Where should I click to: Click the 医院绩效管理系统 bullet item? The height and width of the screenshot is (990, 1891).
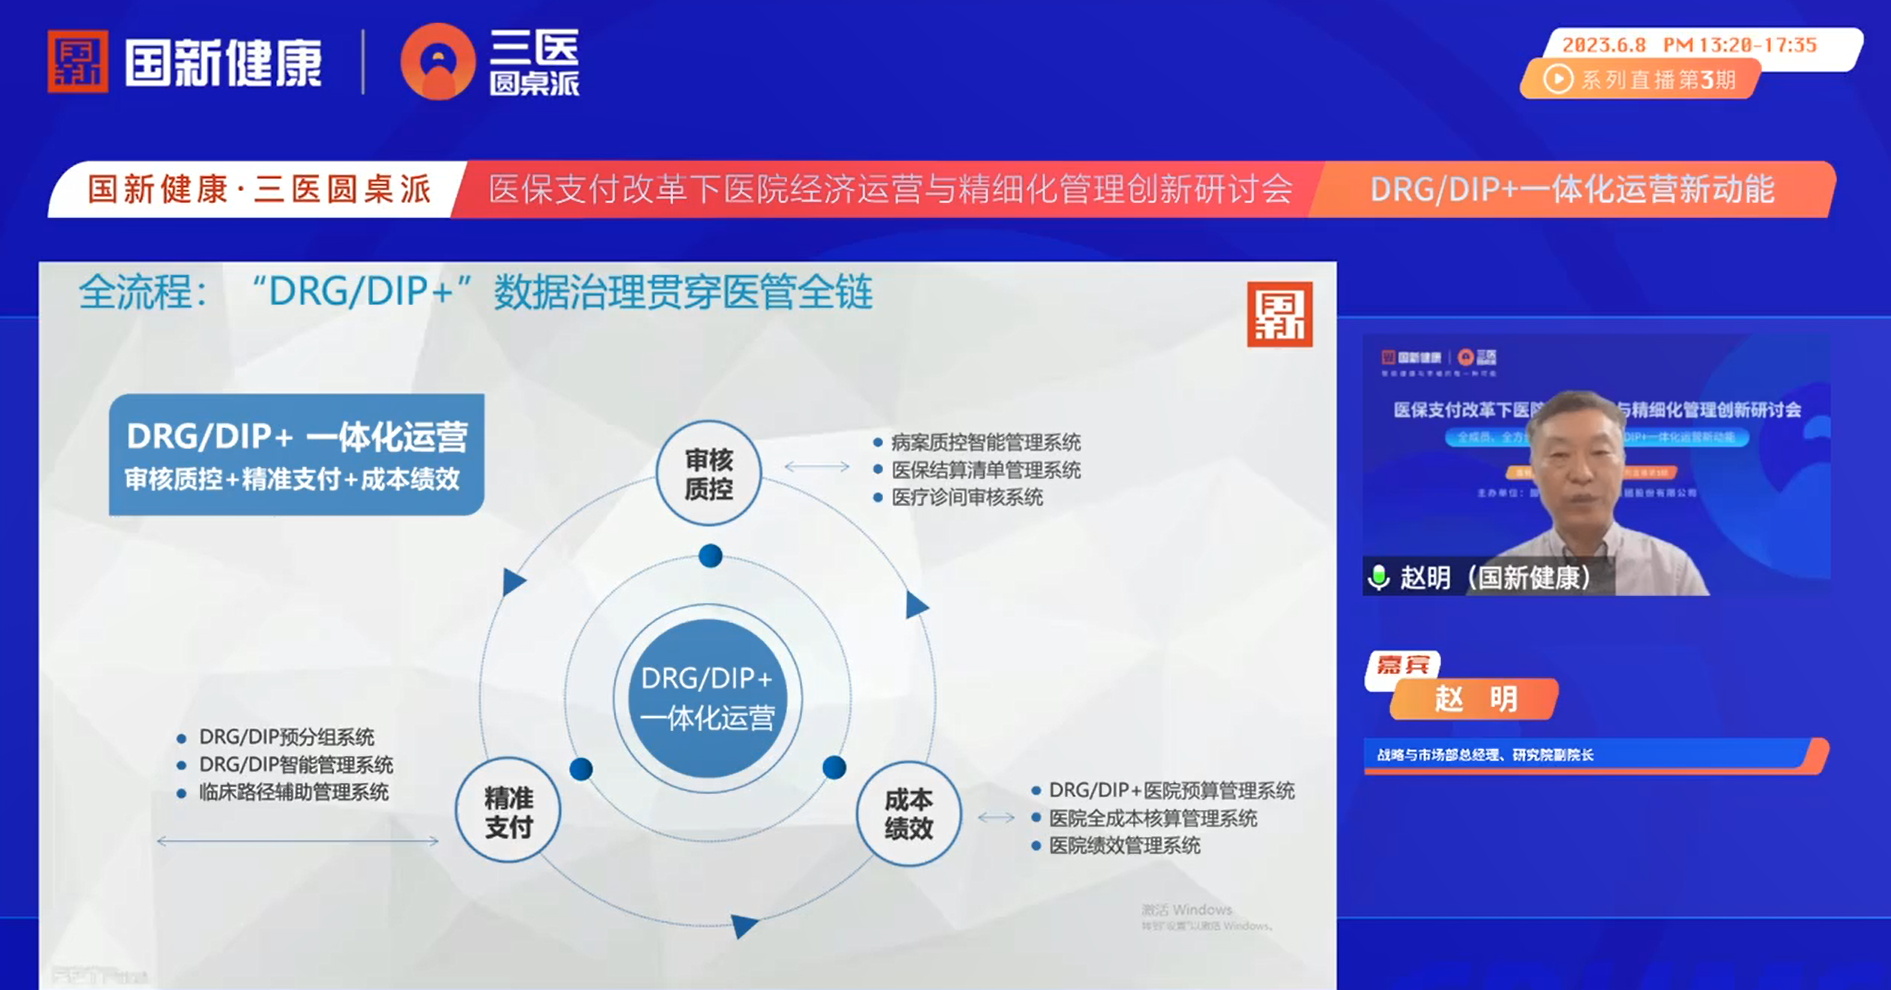tap(1124, 846)
